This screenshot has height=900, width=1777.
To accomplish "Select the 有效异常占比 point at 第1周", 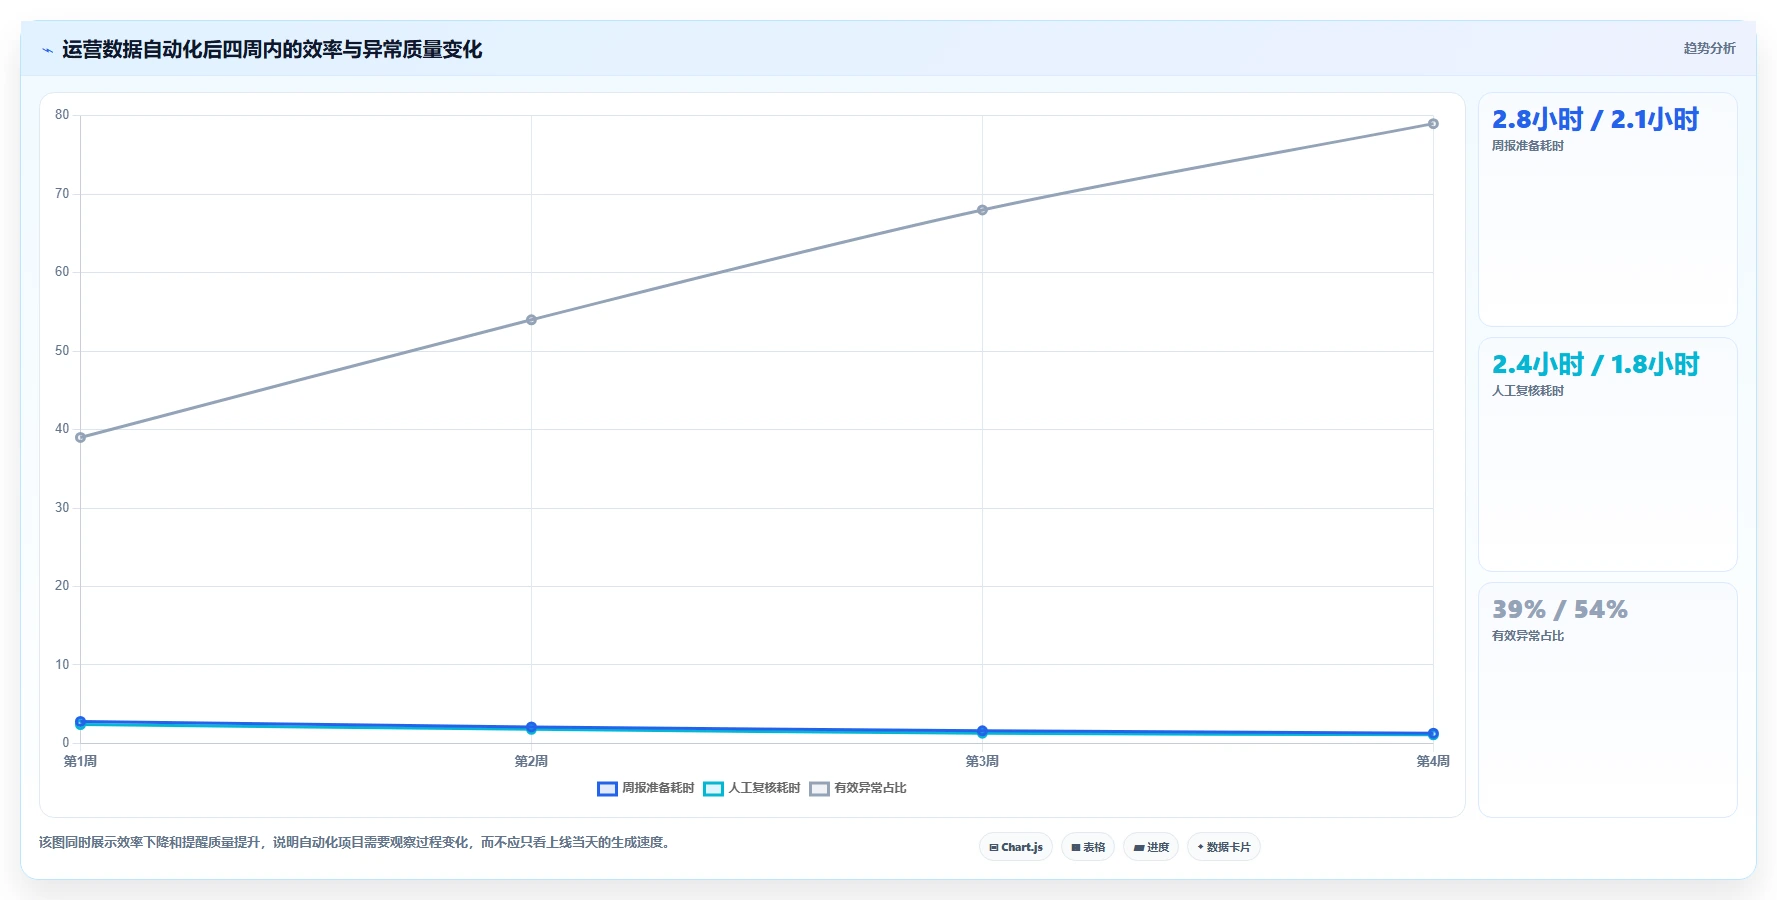I will pos(81,437).
